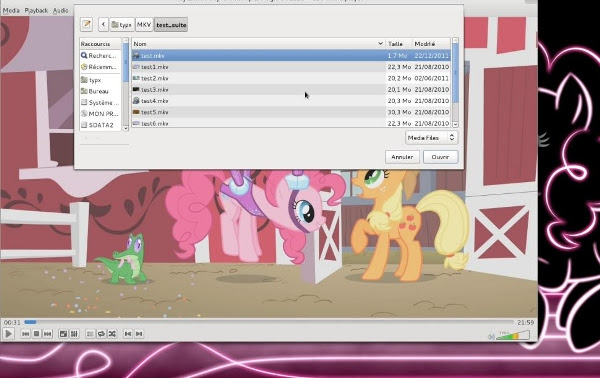Sort files by Modifié column
This screenshot has width=600, height=378.
click(431, 44)
